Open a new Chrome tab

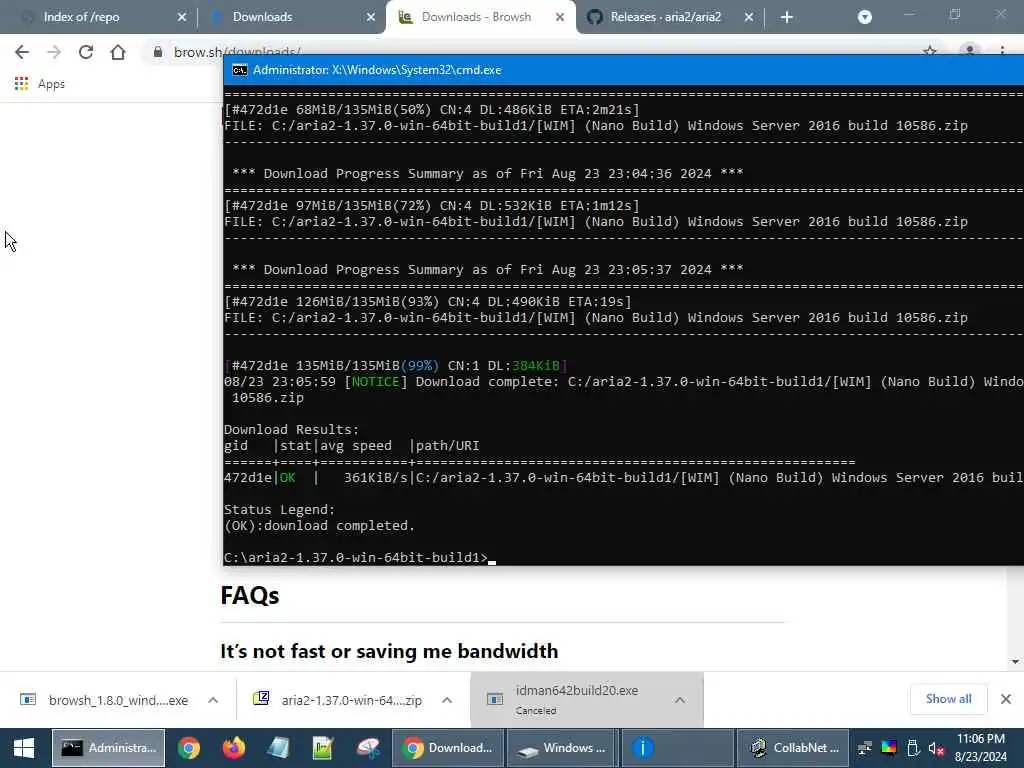point(787,18)
